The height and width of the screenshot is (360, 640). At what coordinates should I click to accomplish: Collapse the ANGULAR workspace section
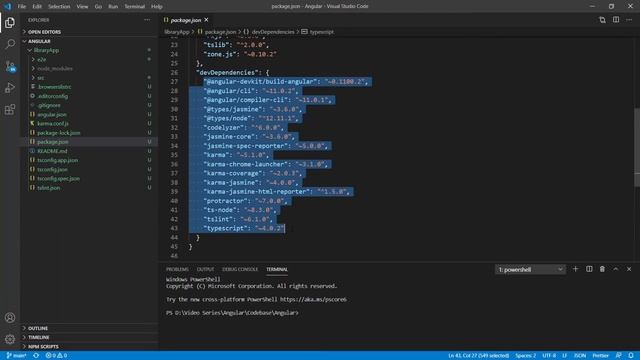[x=89, y=41]
